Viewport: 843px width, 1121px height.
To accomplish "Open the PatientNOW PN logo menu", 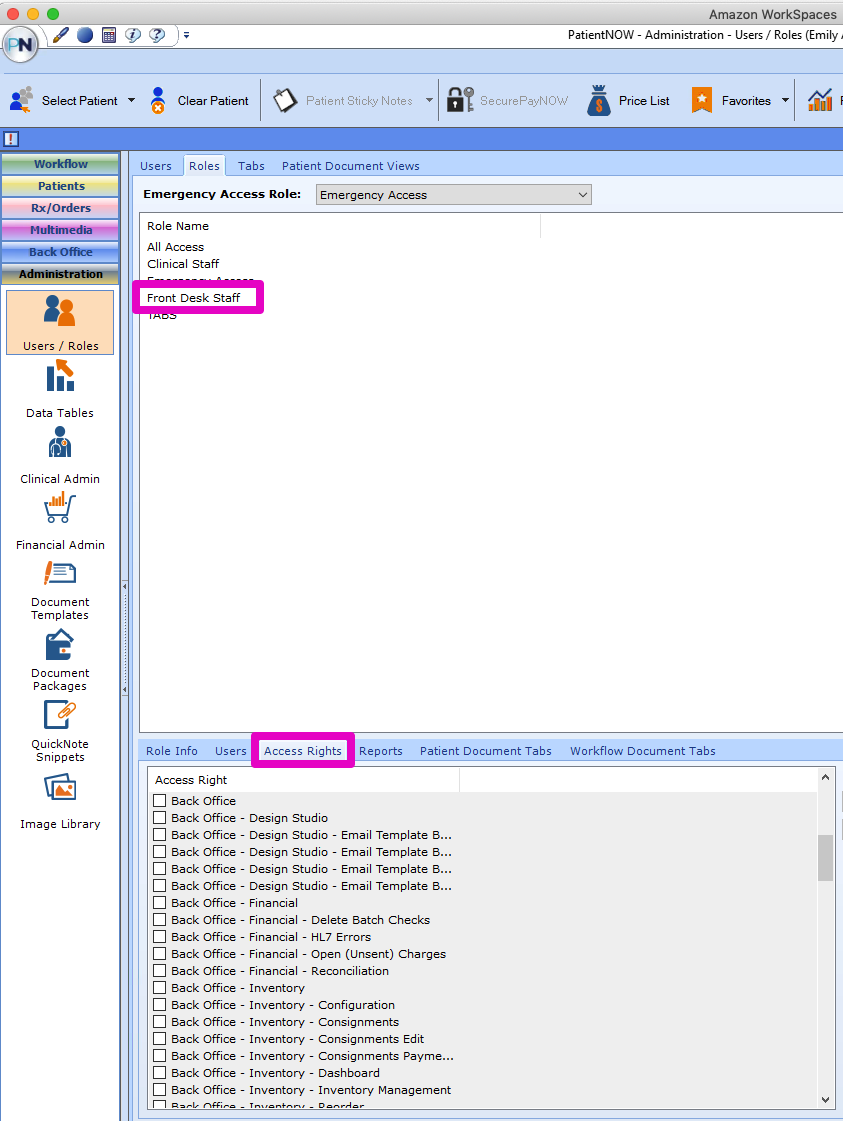I will coord(20,45).
